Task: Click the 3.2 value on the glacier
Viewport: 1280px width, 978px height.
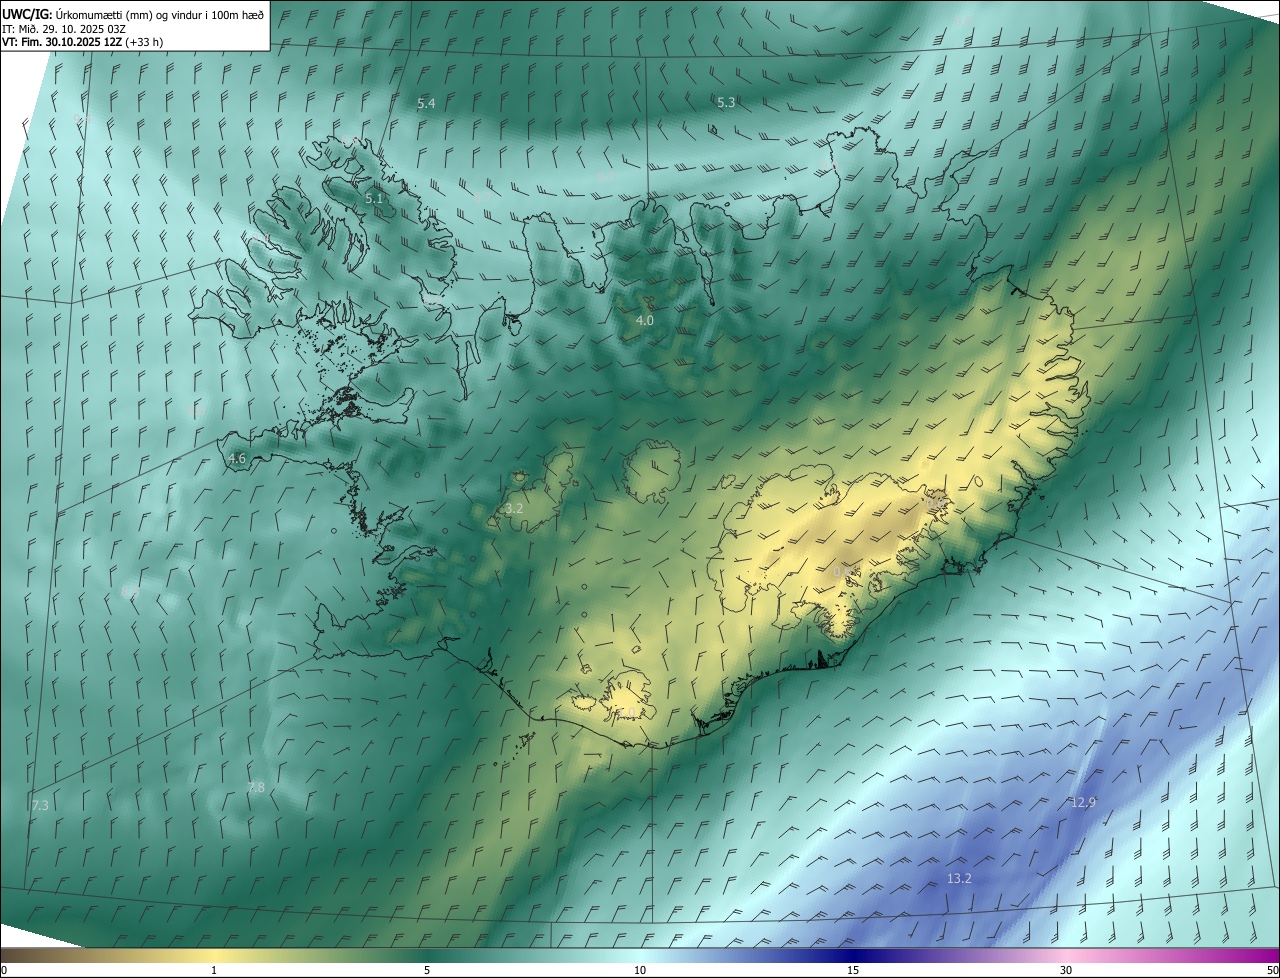Action: pyautogui.click(x=514, y=509)
